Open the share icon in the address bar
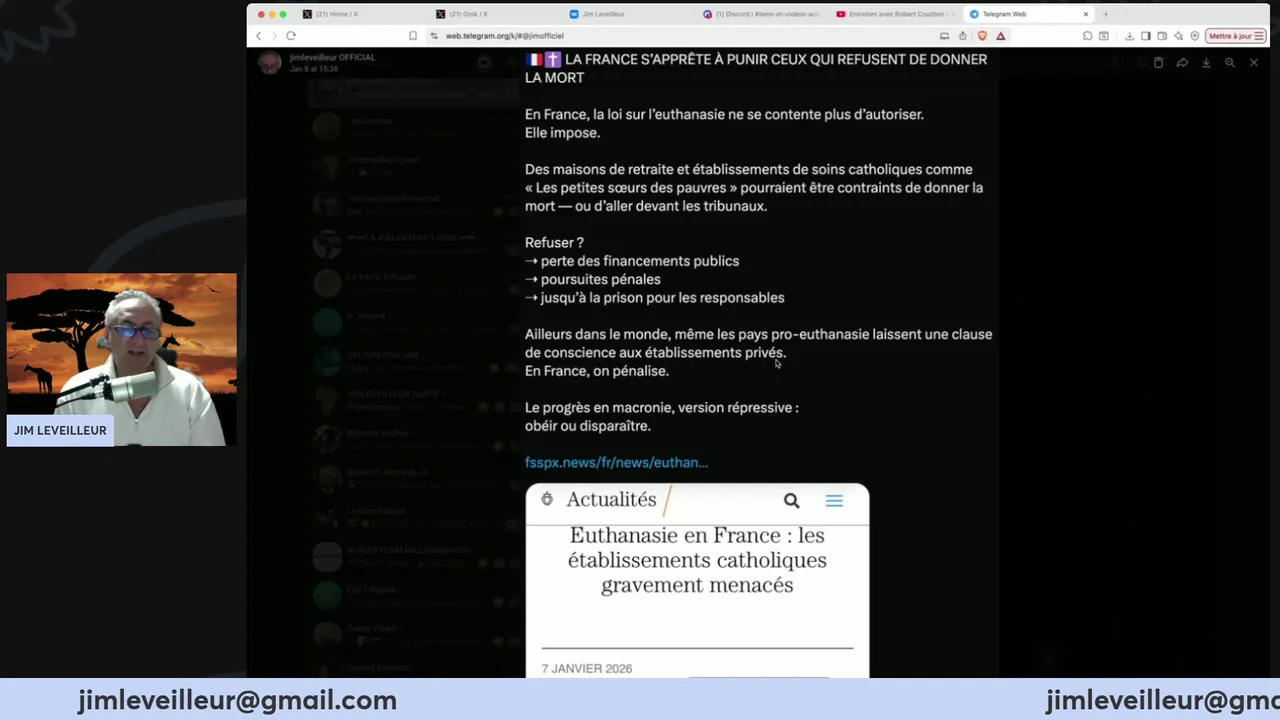The height and width of the screenshot is (720, 1280). pyautogui.click(x=962, y=36)
